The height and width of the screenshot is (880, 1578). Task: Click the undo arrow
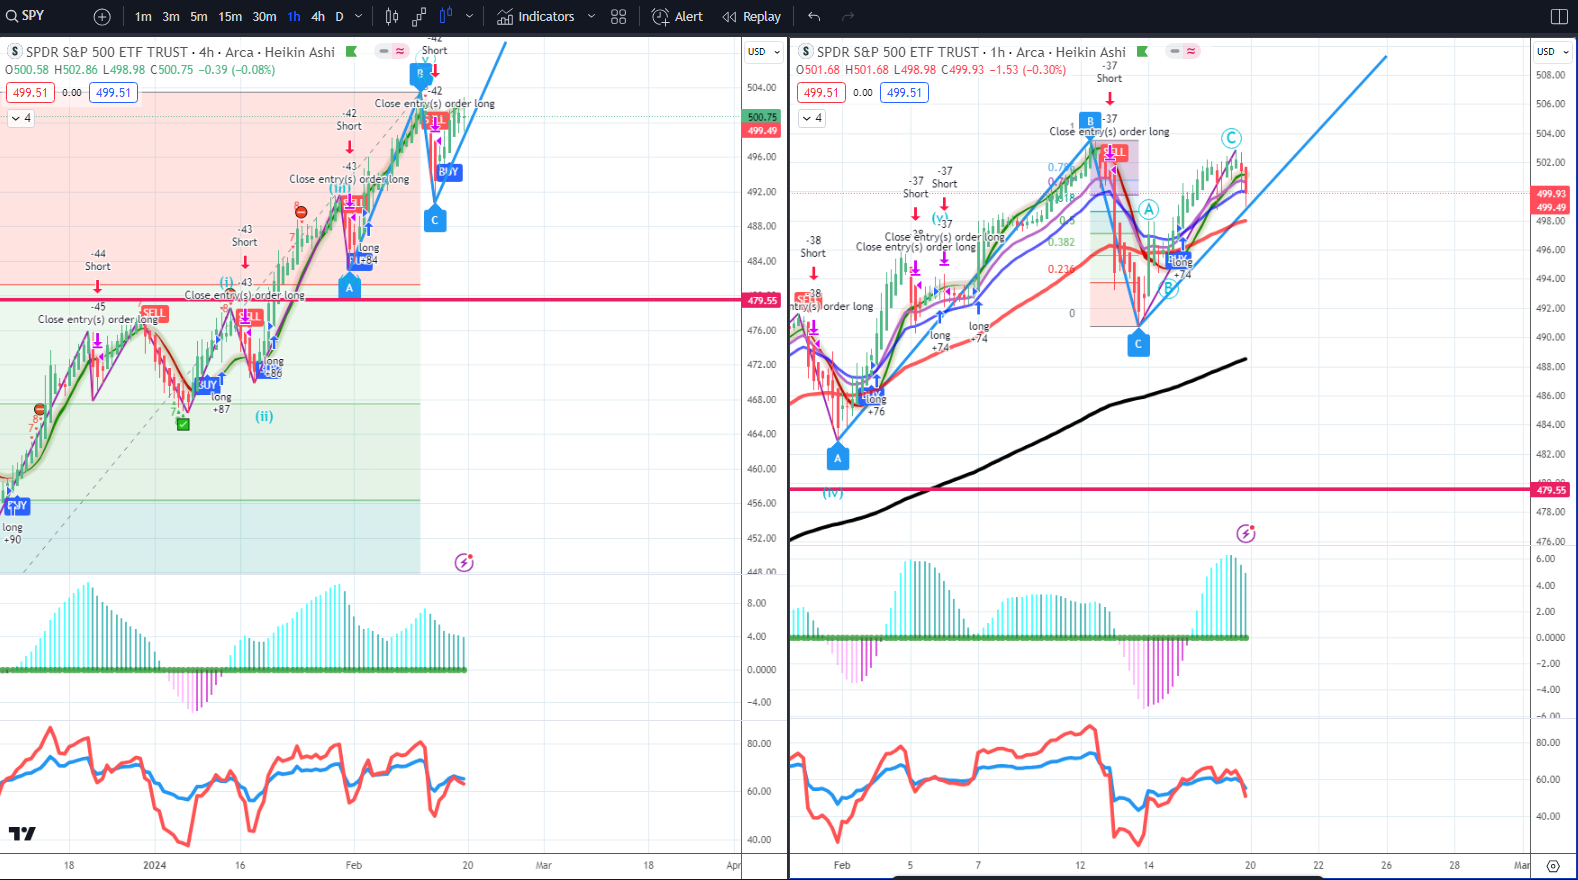click(x=814, y=17)
